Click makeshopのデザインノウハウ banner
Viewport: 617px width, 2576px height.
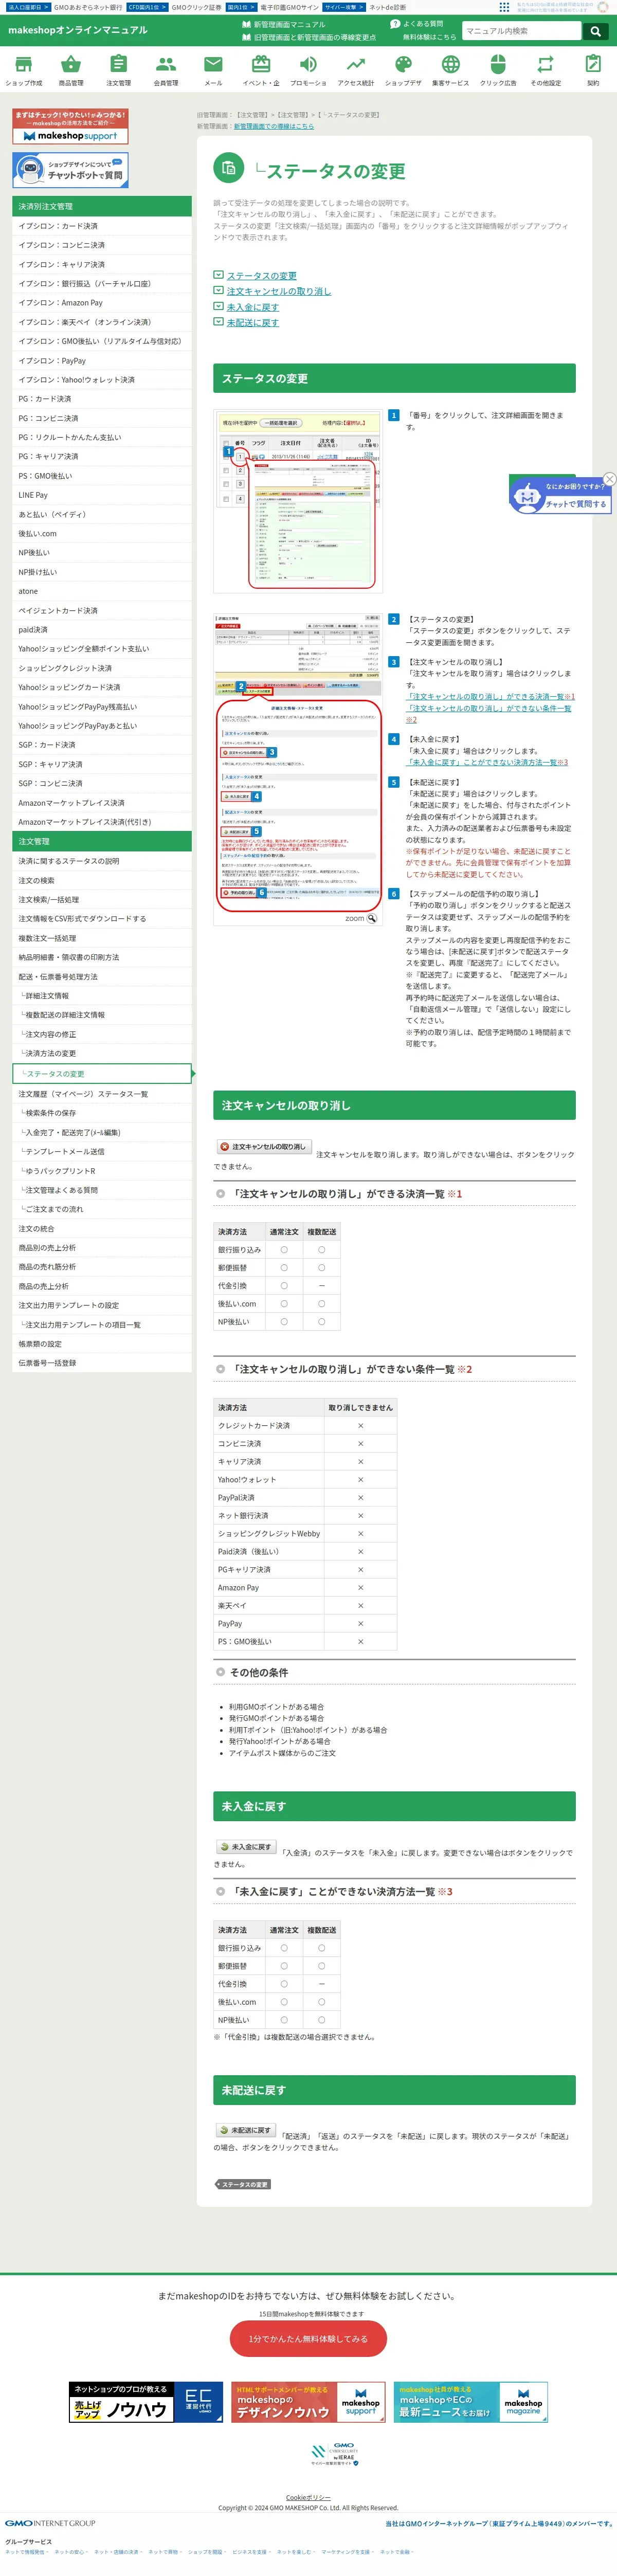[x=308, y=2402]
